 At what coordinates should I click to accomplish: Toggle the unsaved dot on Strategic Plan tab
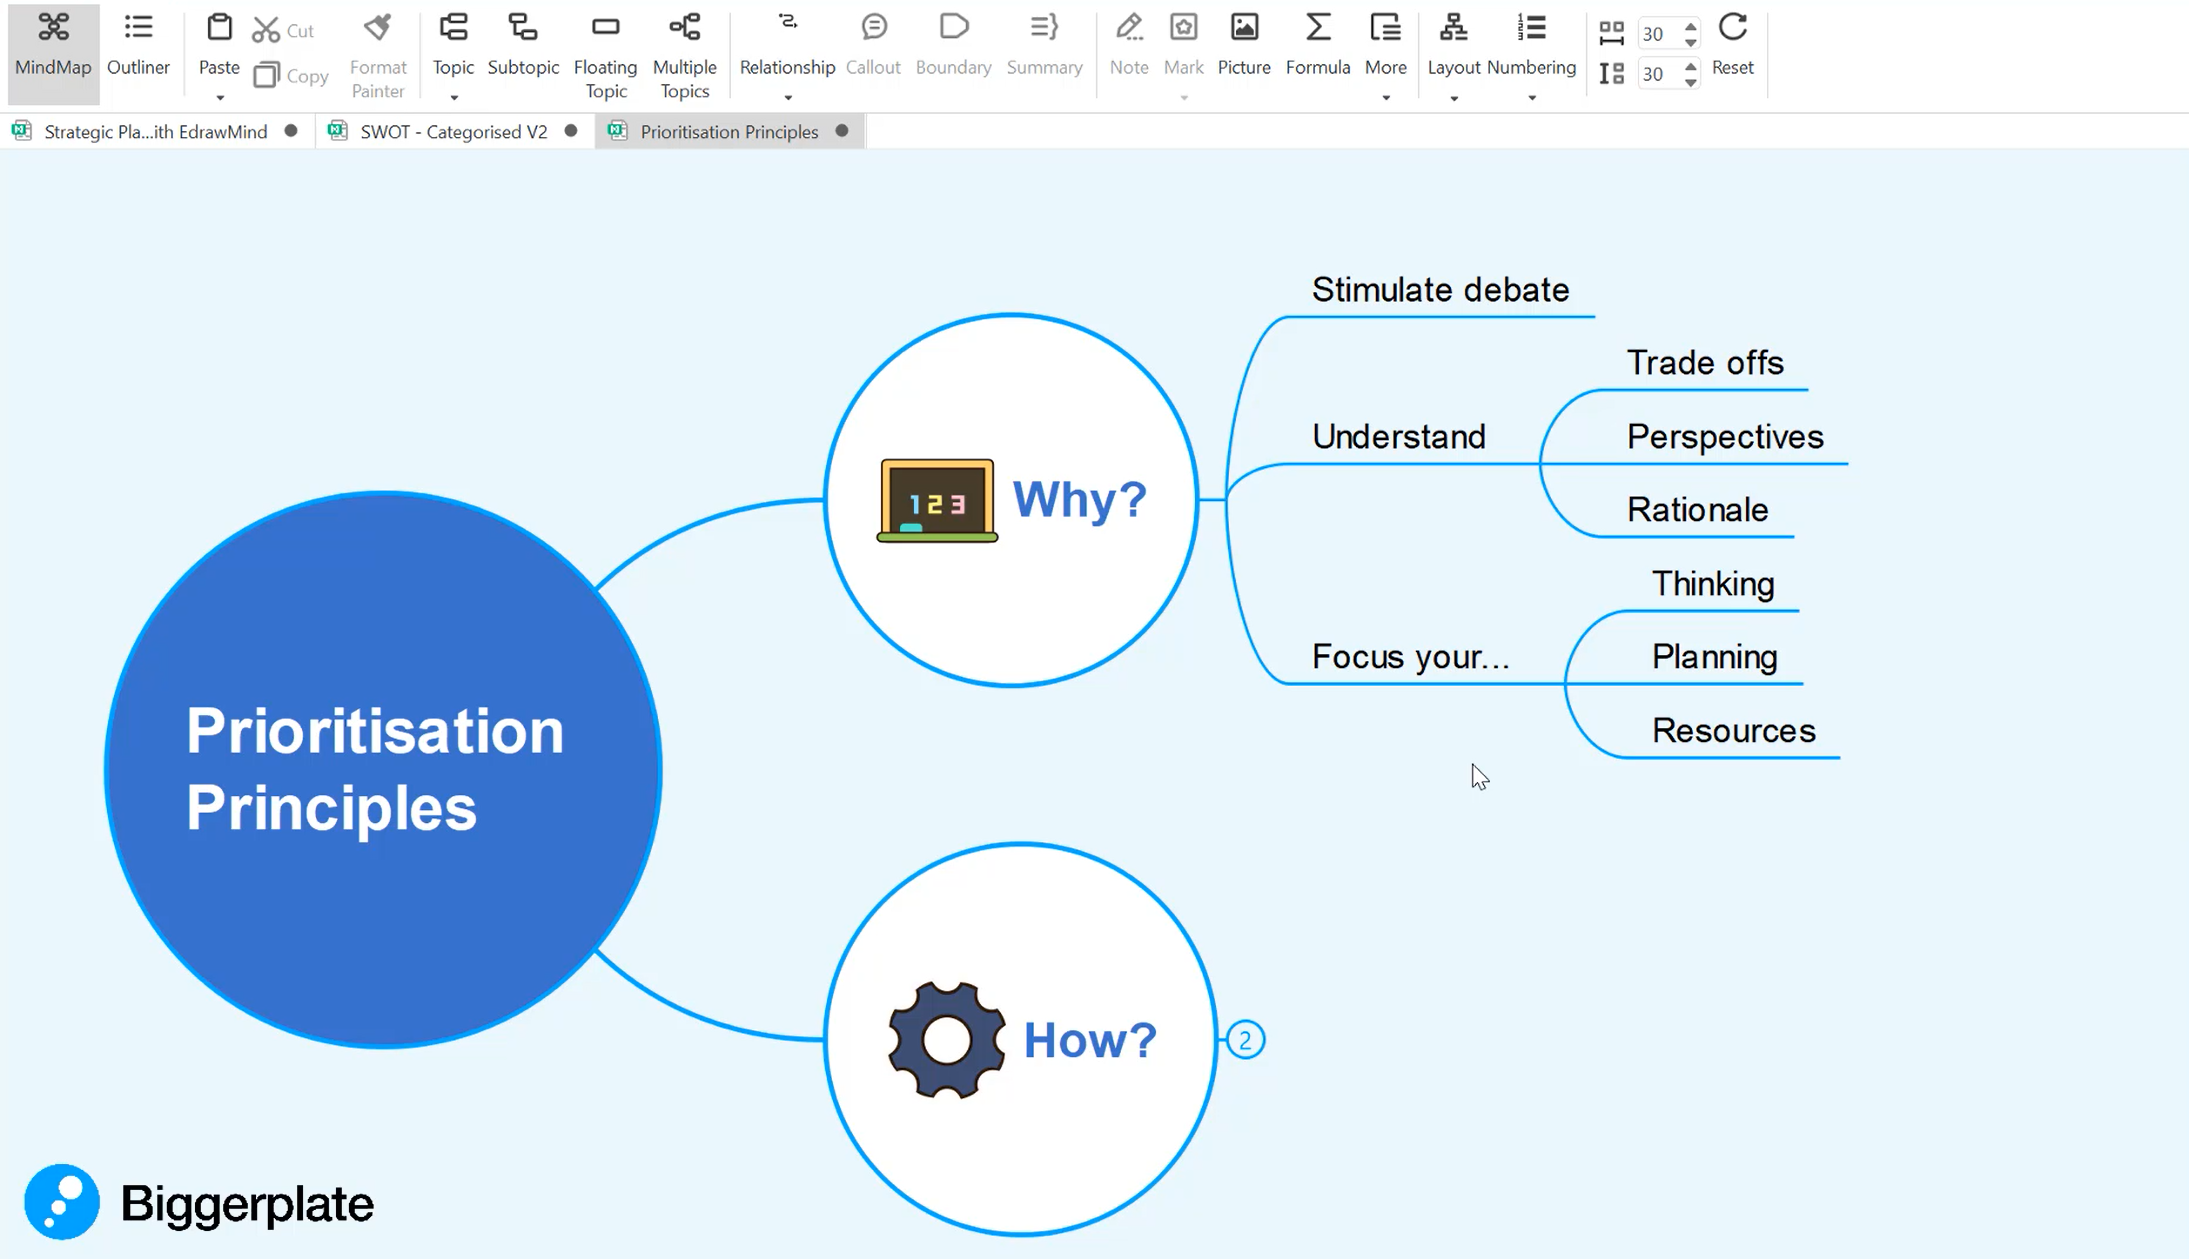pos(290,131)
